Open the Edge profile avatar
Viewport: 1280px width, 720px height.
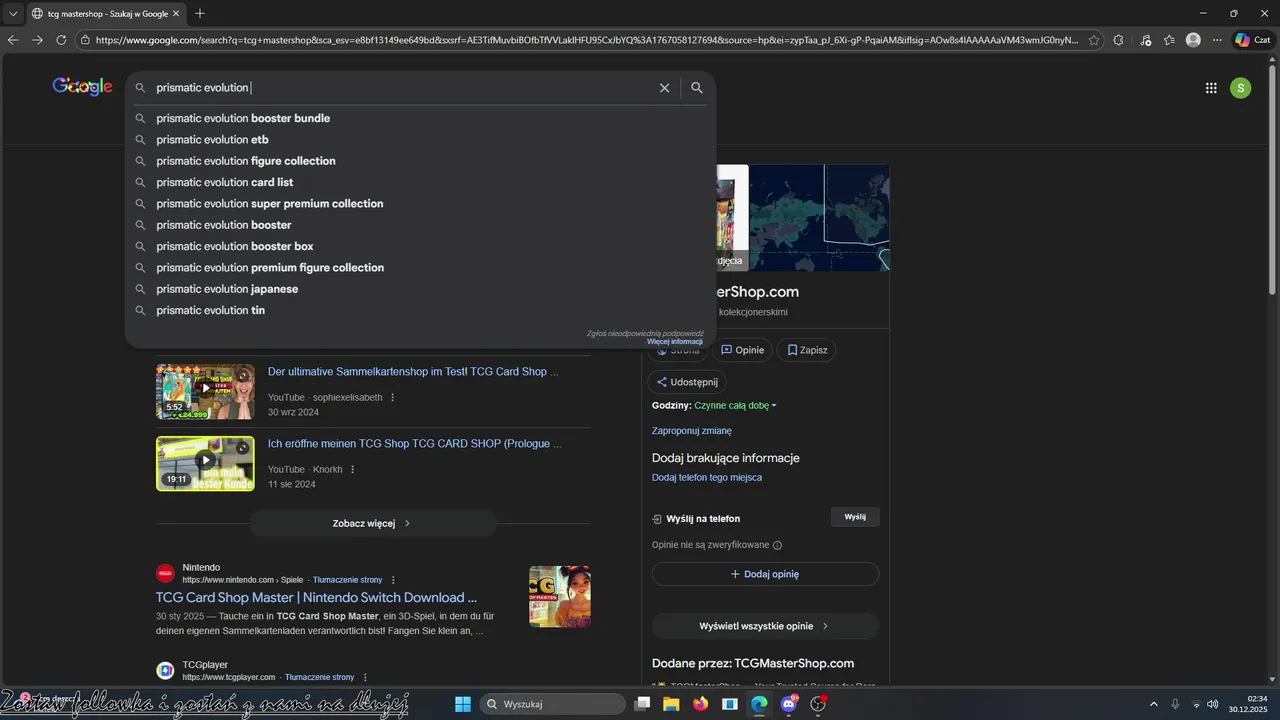click(x=1193, y=40)
